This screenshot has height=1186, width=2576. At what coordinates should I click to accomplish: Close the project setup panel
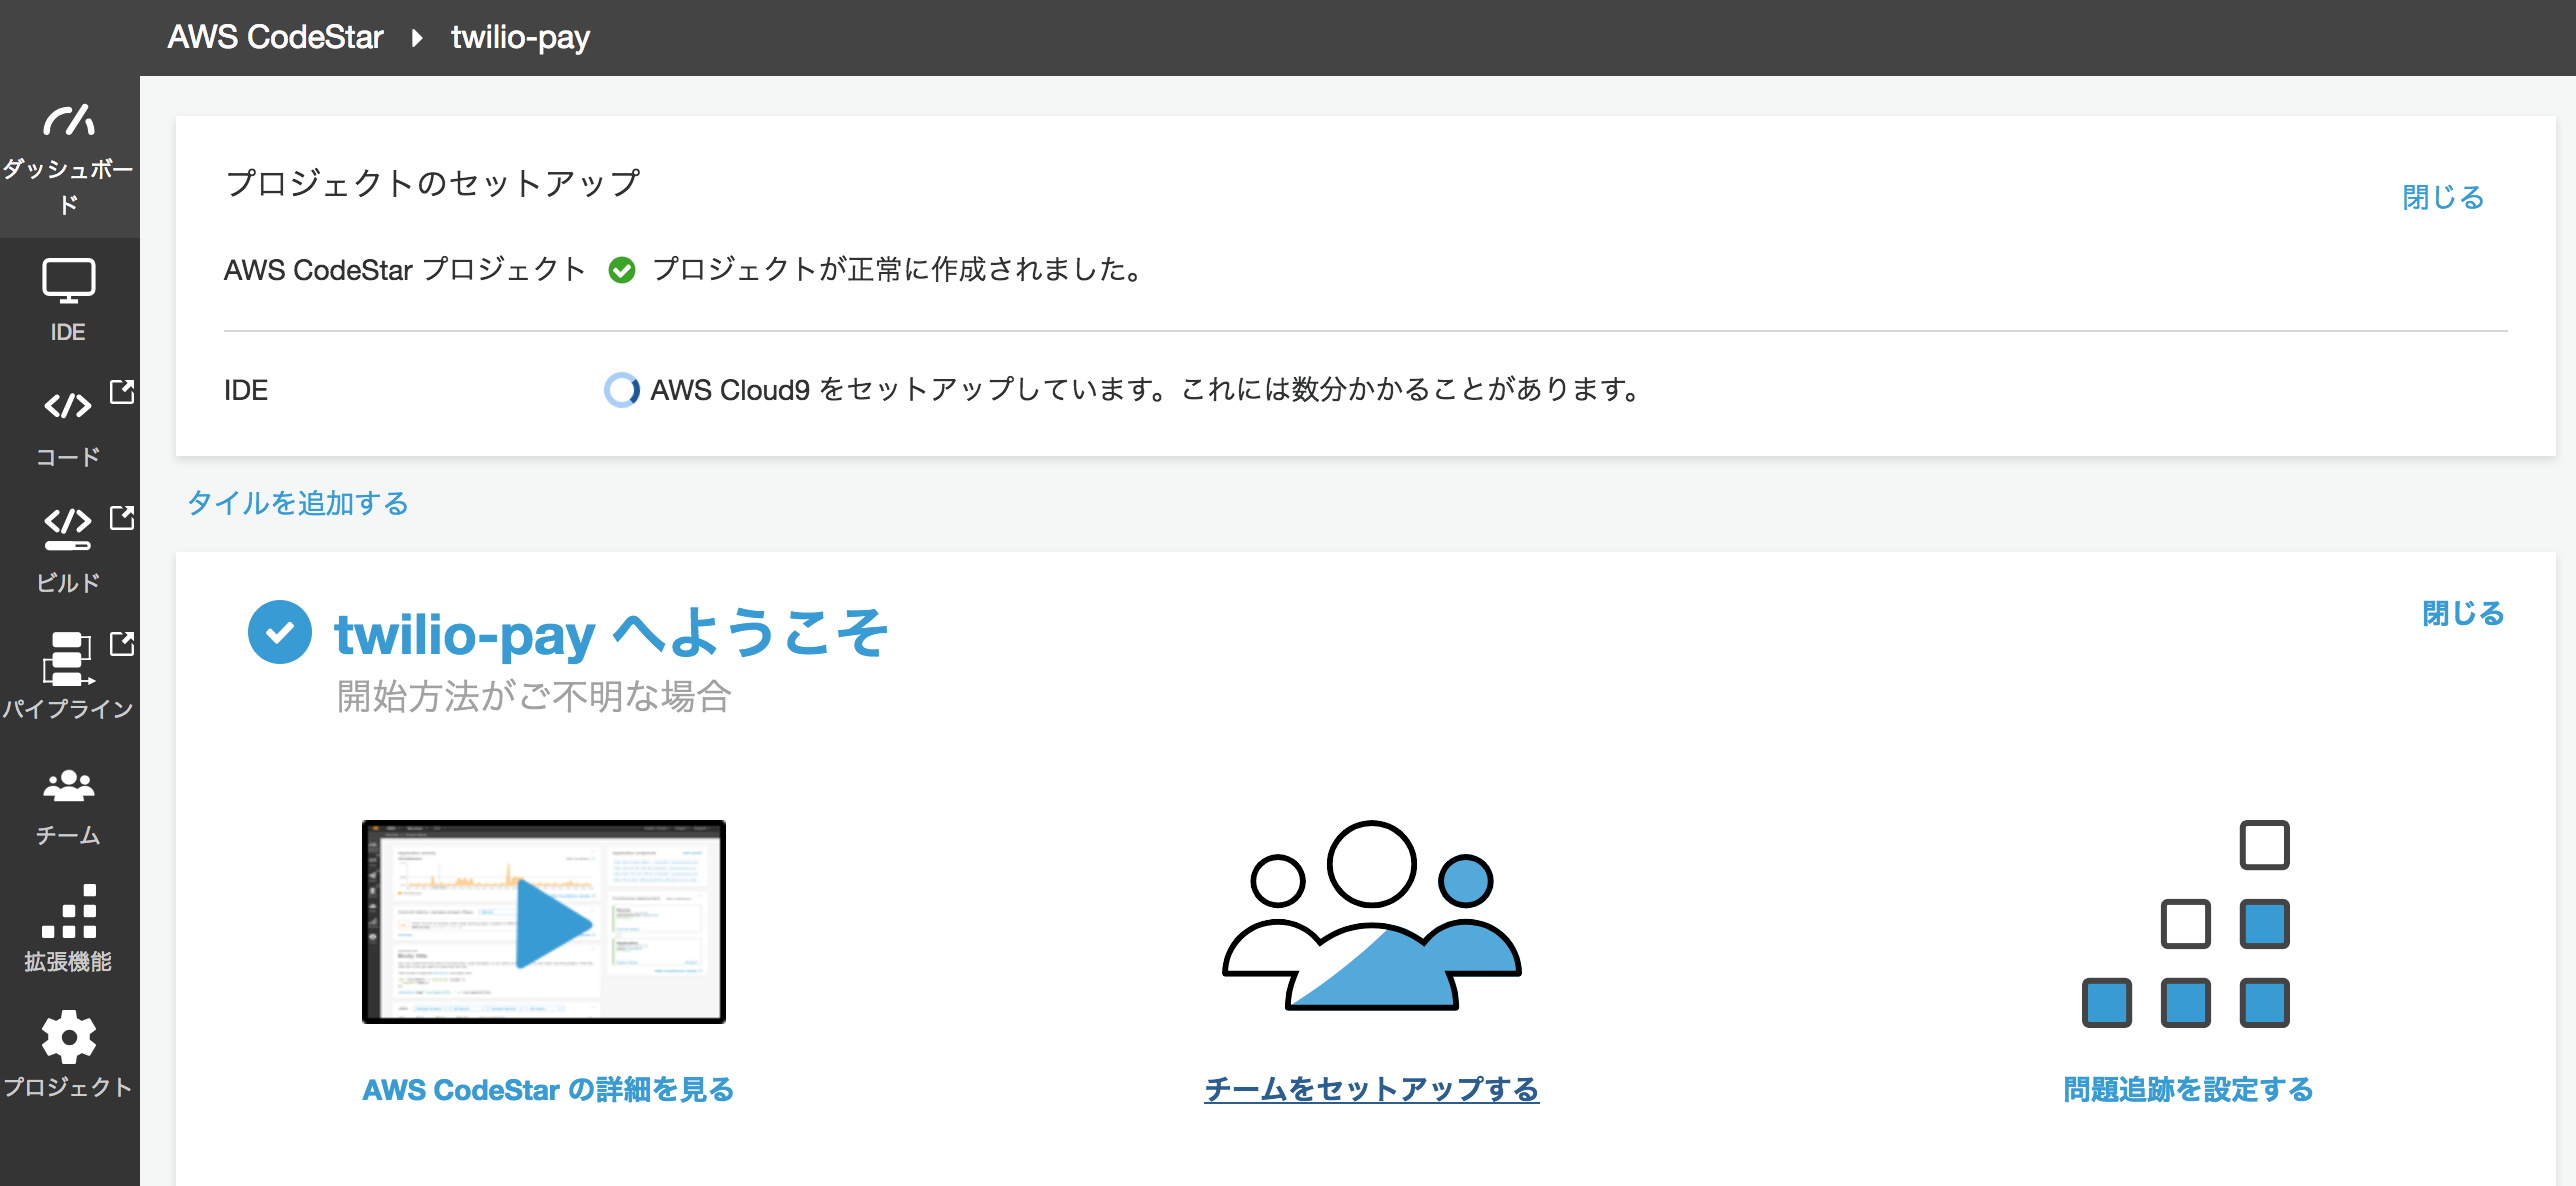[2443, 197]
